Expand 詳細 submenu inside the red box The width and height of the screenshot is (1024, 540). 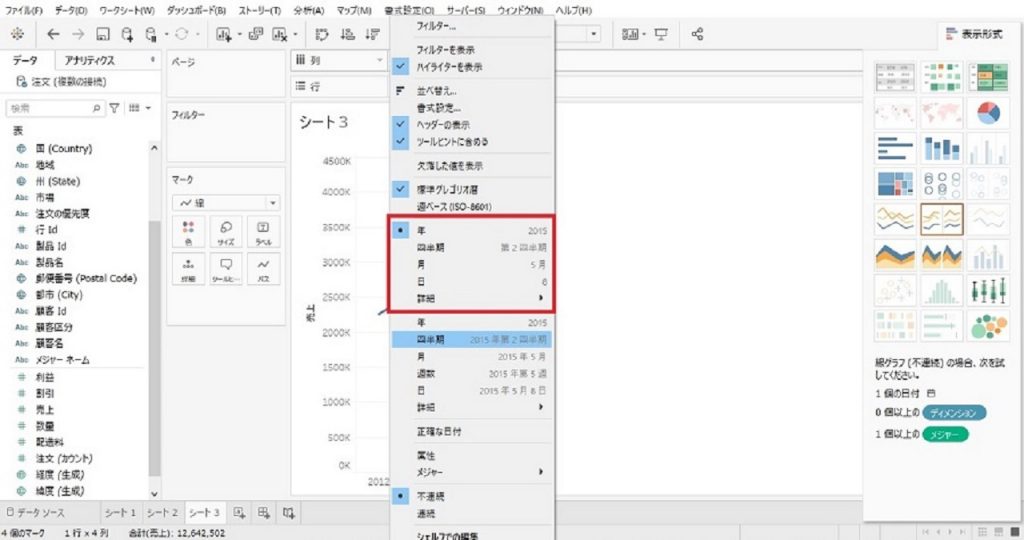tap(472, 298)
